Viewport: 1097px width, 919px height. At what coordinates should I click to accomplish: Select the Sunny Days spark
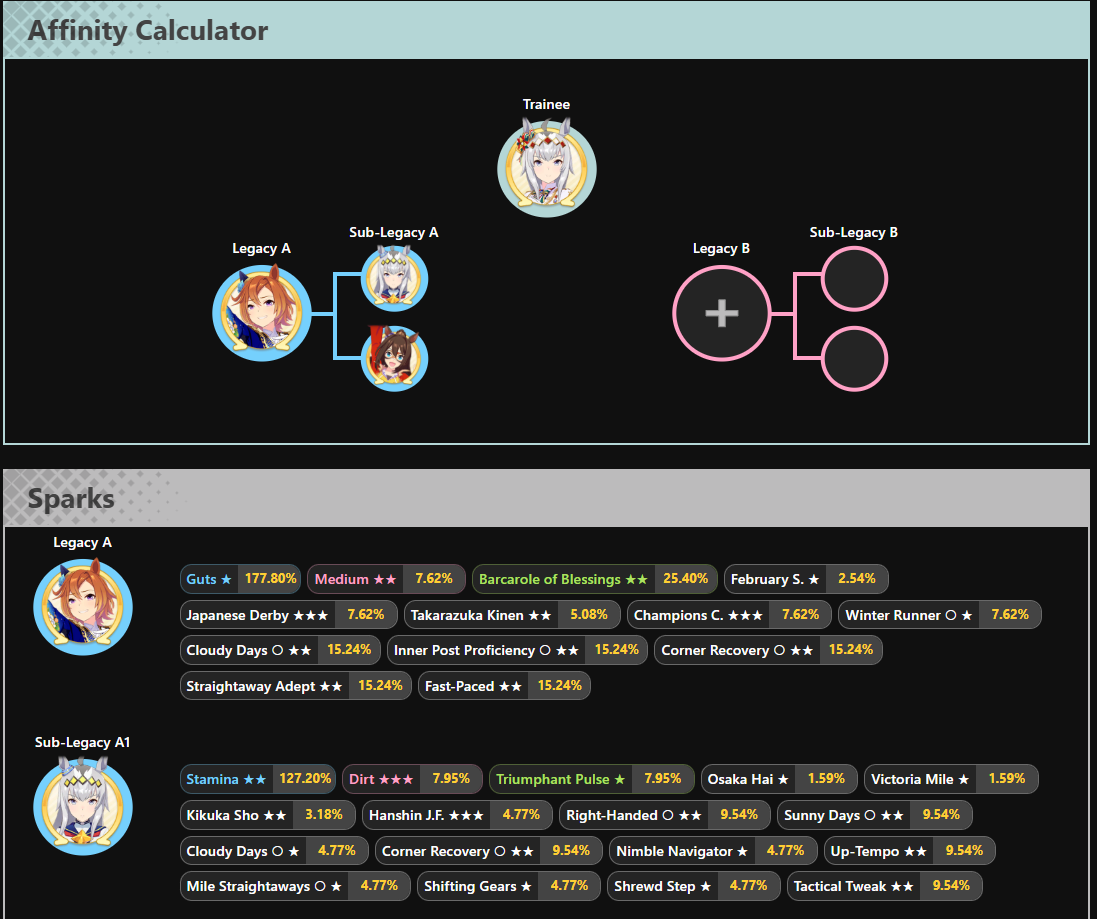(875, 815)
